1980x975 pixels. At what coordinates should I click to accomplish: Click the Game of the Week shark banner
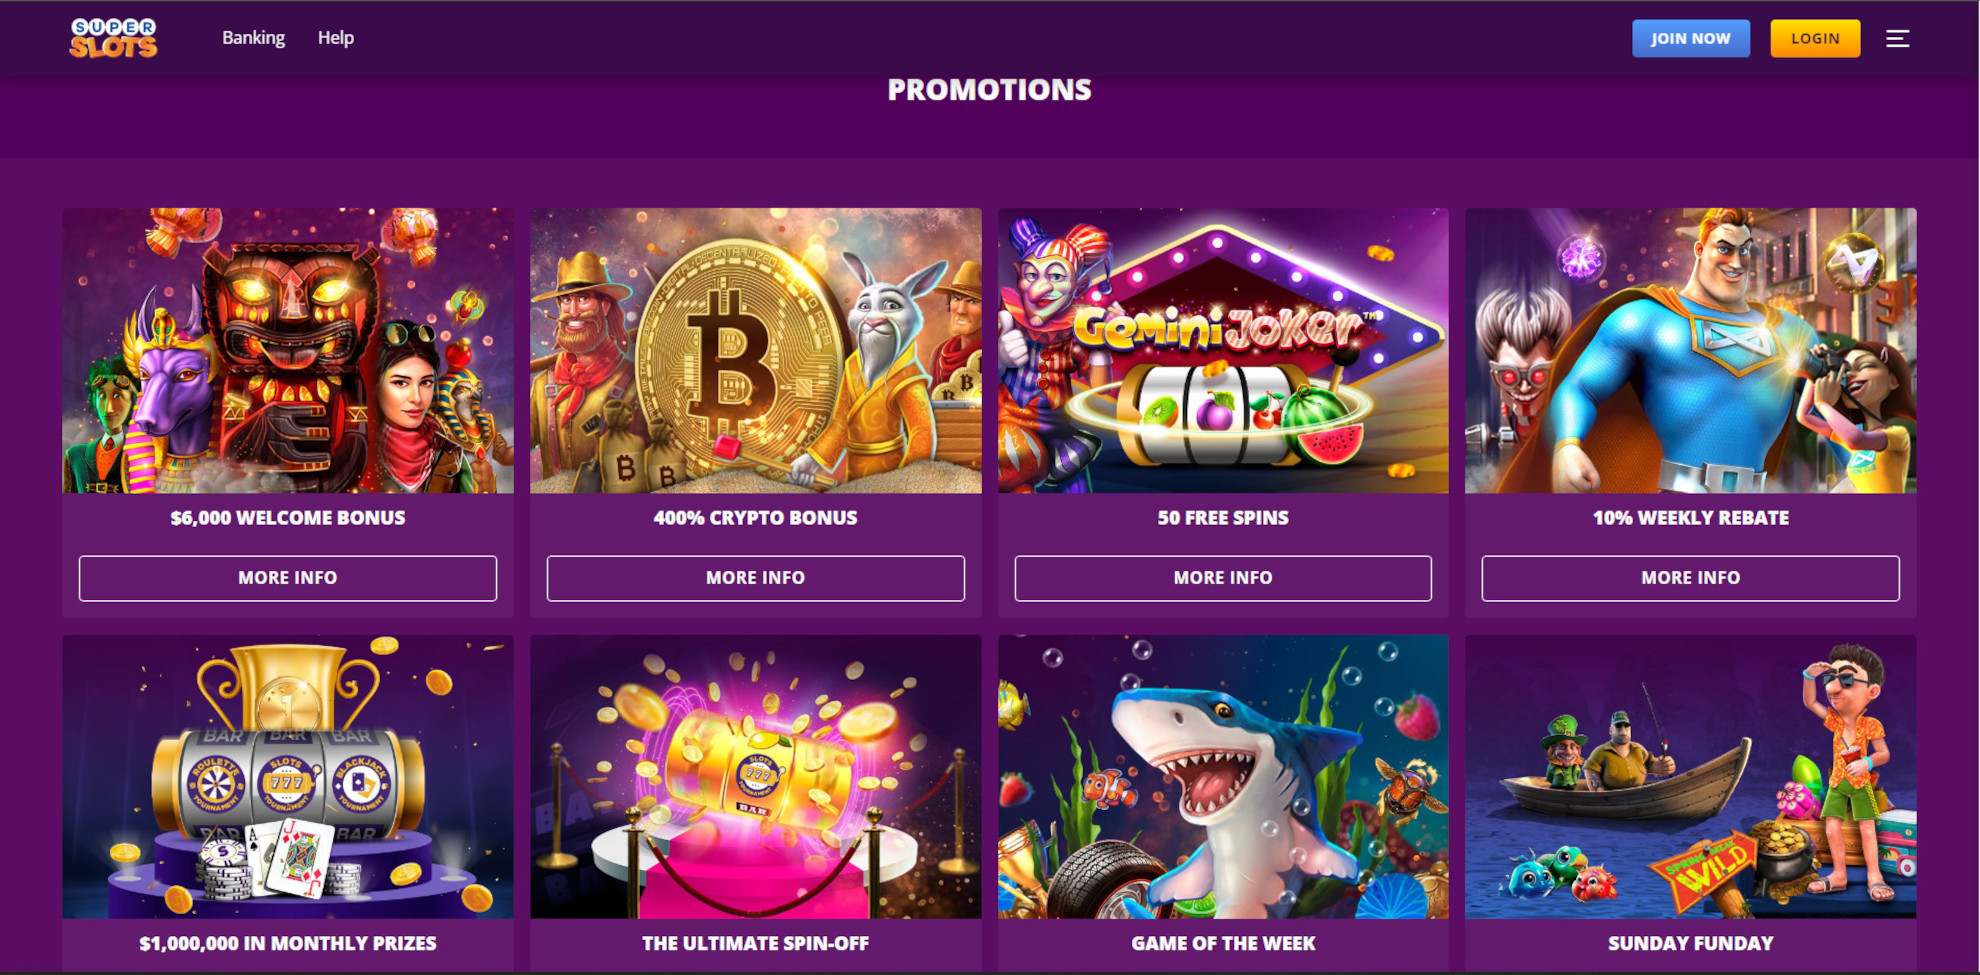1222,778
